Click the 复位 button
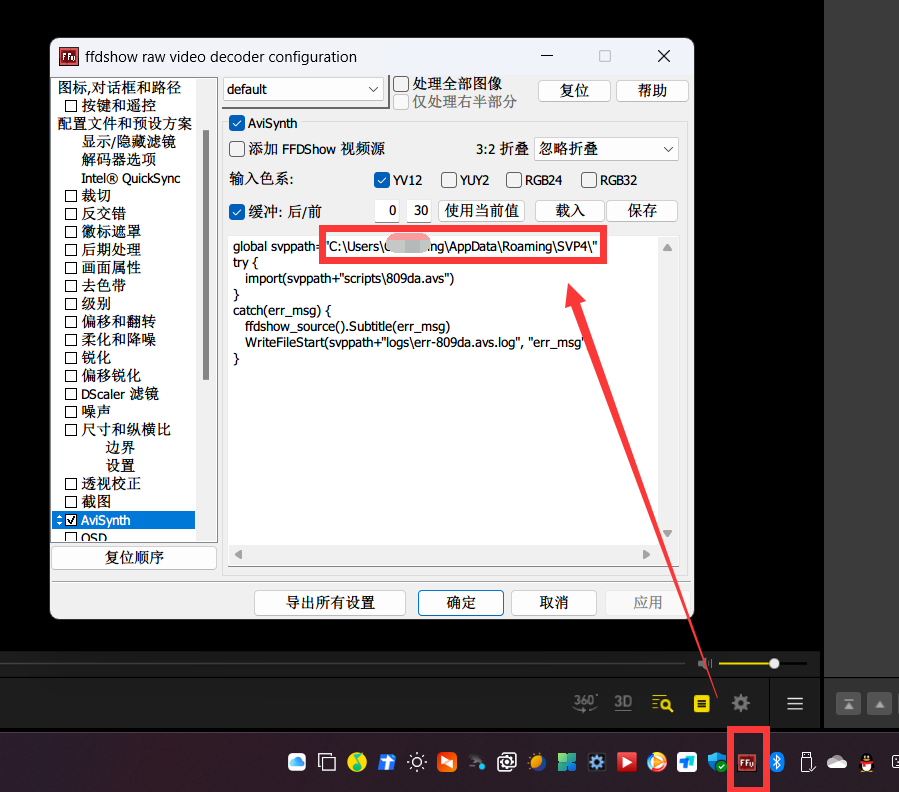The image size is (899, 792). point(574,91)
